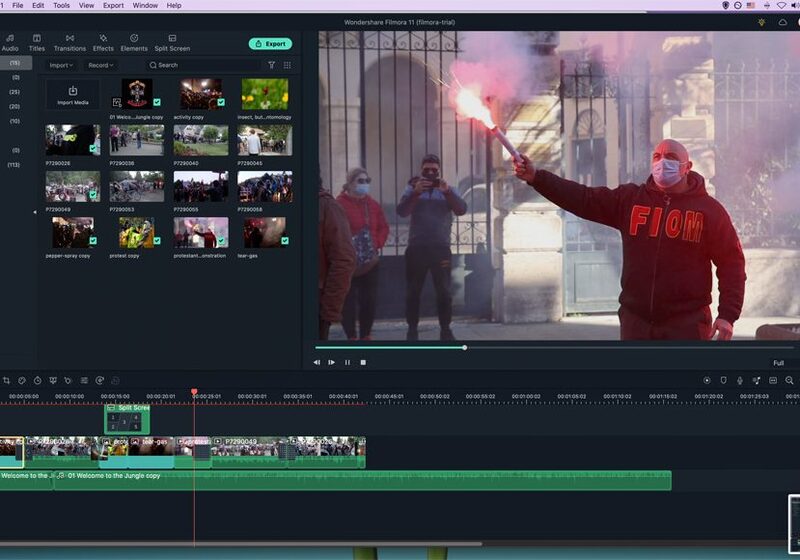Expand the Import dropdown
The height and width of the screenshot is (560, 800).
[61, 65]
